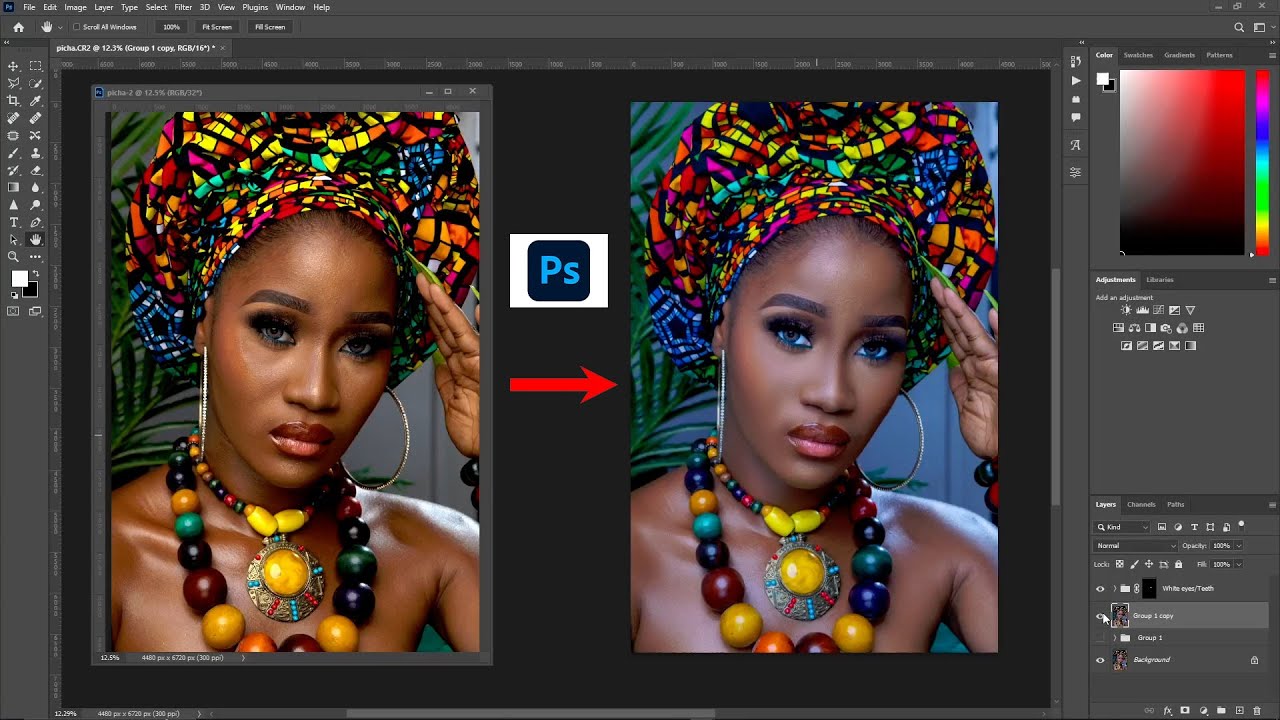Add a Color Balance adjustment
Viewport: 1280px width, 720px height.
[x=1134, y=328]
